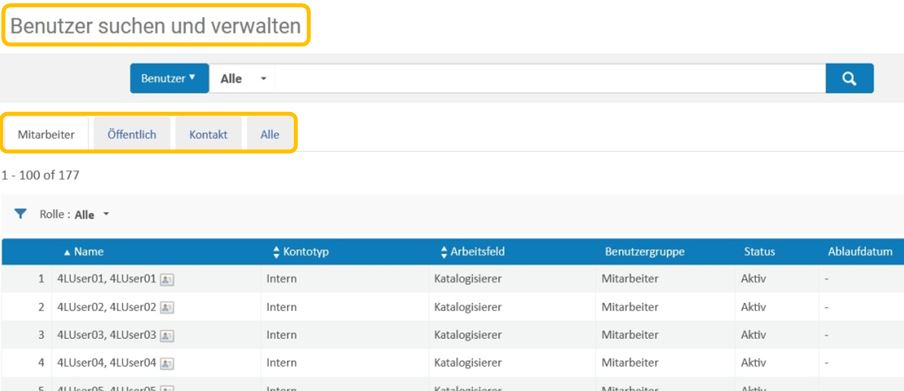Select the Mitarbeiter tab

pos(46,134)
